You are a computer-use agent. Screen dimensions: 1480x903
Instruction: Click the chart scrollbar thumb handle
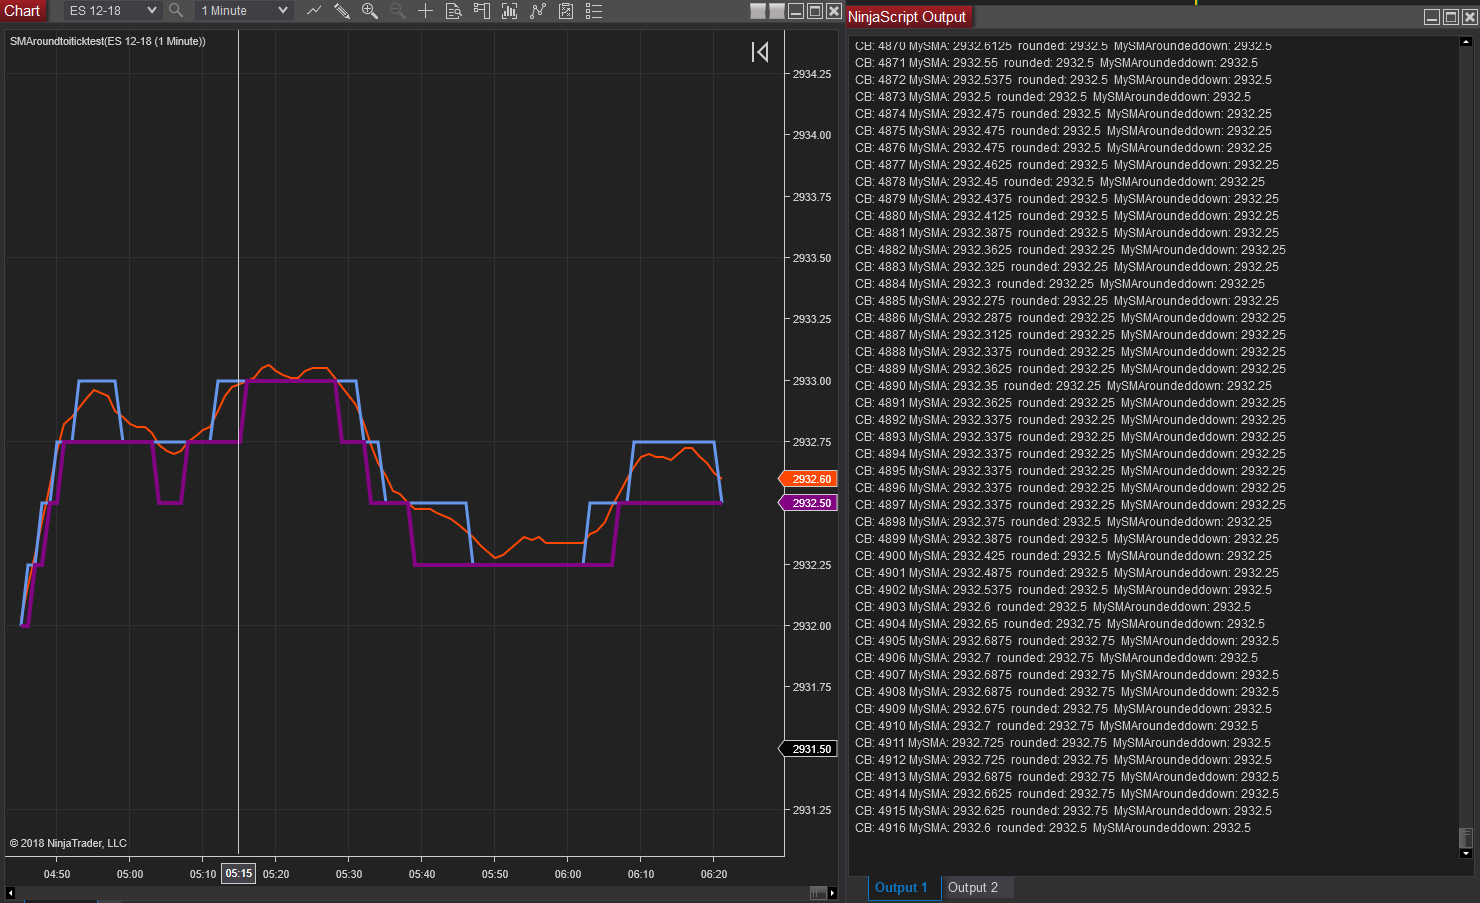[818, 893]
